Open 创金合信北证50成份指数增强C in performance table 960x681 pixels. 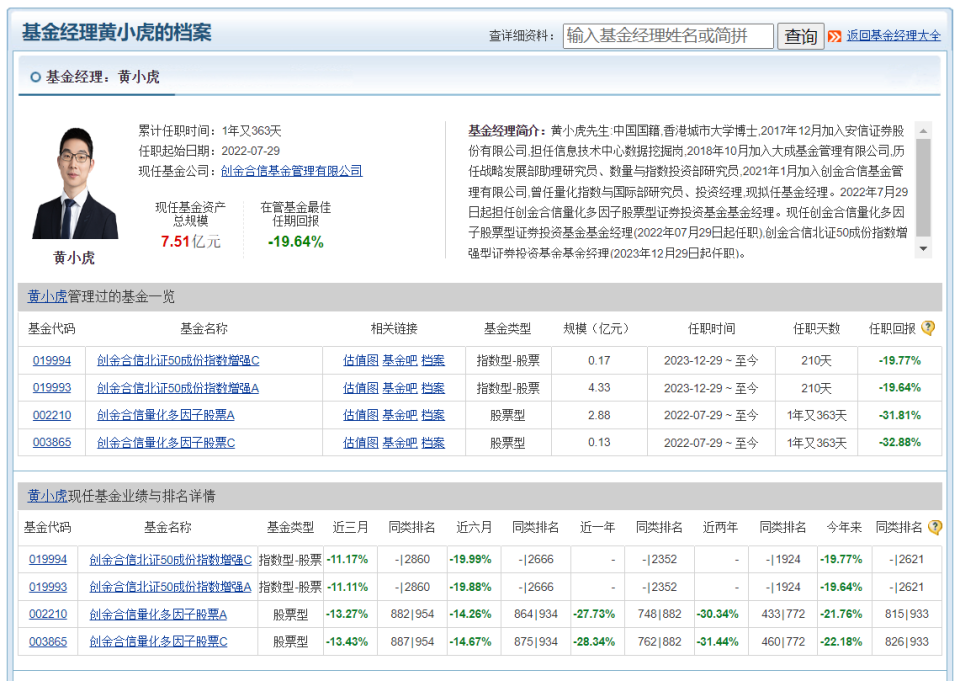point(170,559)
